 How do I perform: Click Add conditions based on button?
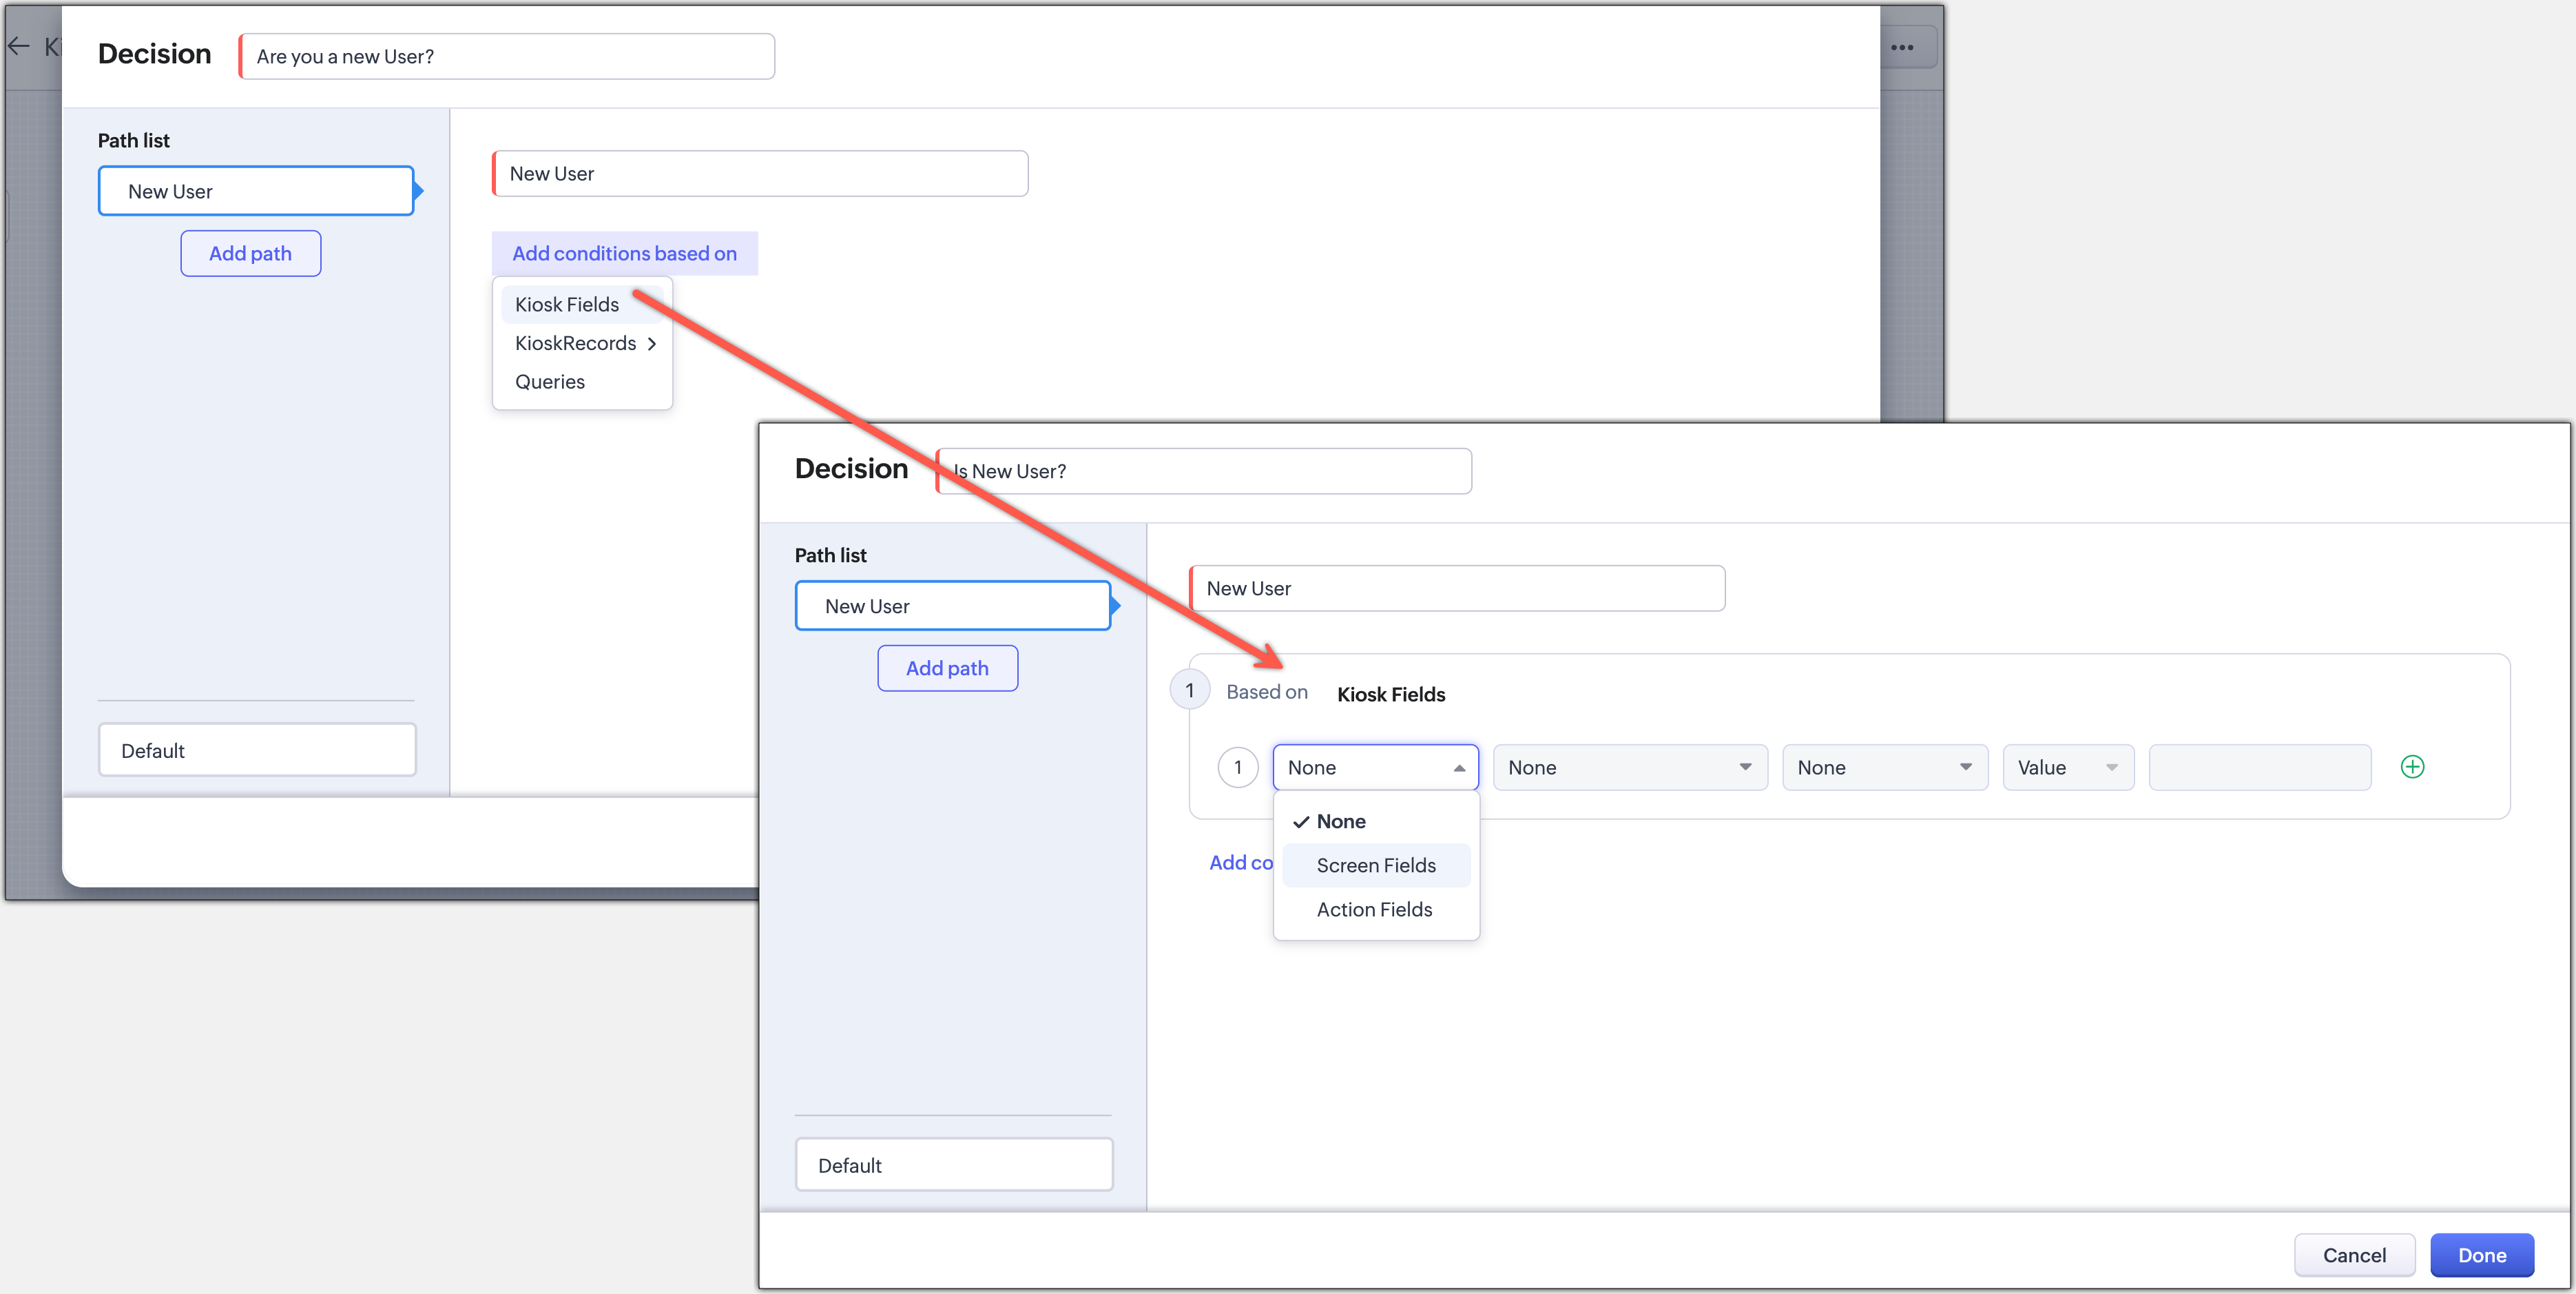(x=624, y=253)
